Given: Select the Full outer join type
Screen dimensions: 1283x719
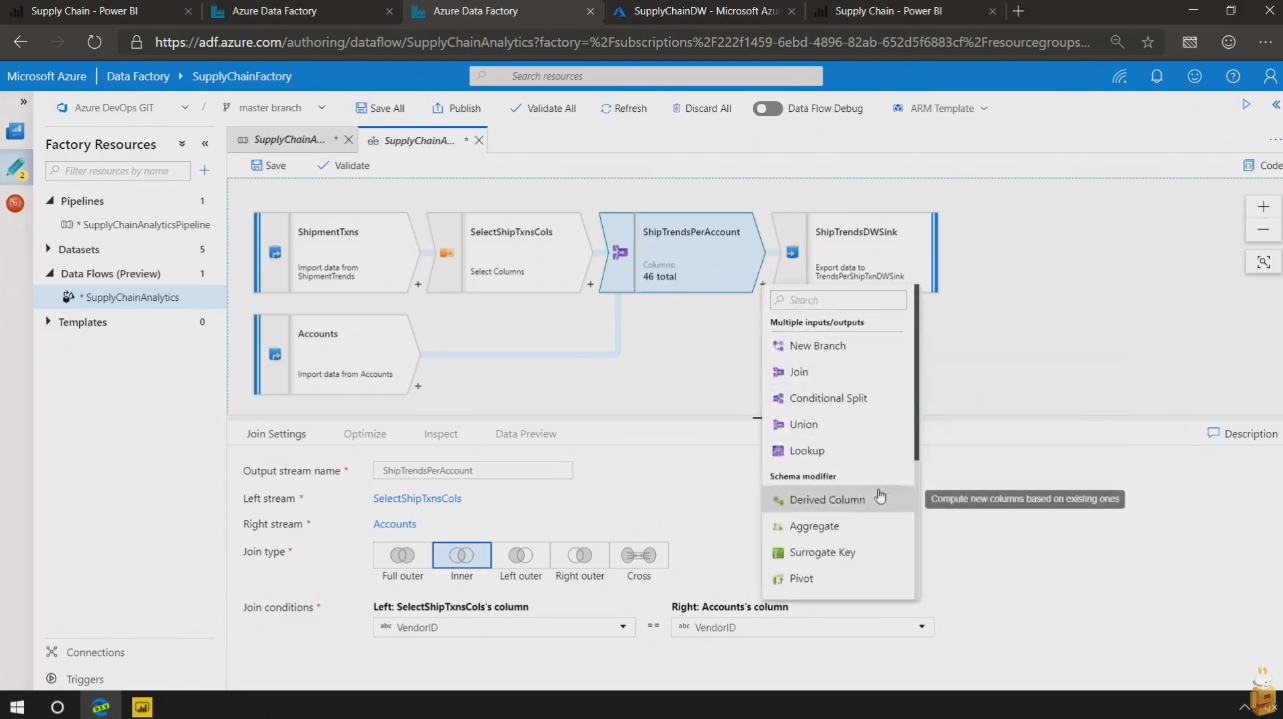Looking at the screenshot, I should (402, 555).
